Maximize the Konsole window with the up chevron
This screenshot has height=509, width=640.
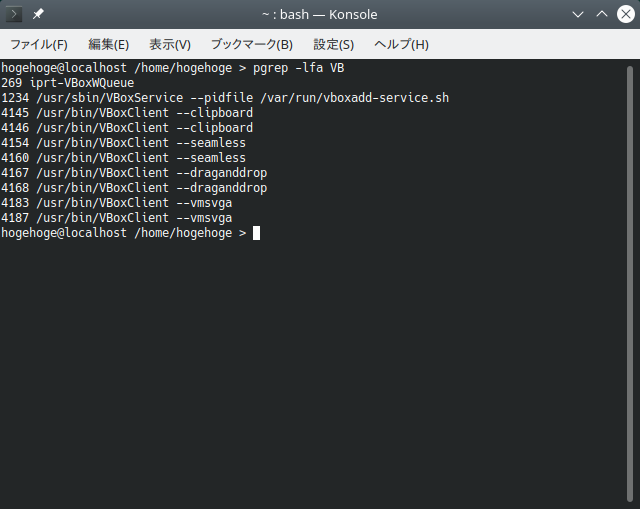(x=602, y=14)
